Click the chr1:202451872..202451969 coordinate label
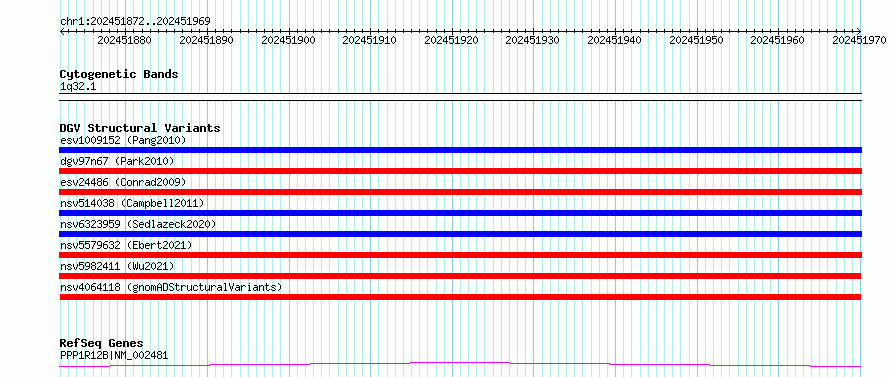Image resolution: width=890 pixels, height=377 pixels. [135, 21]
